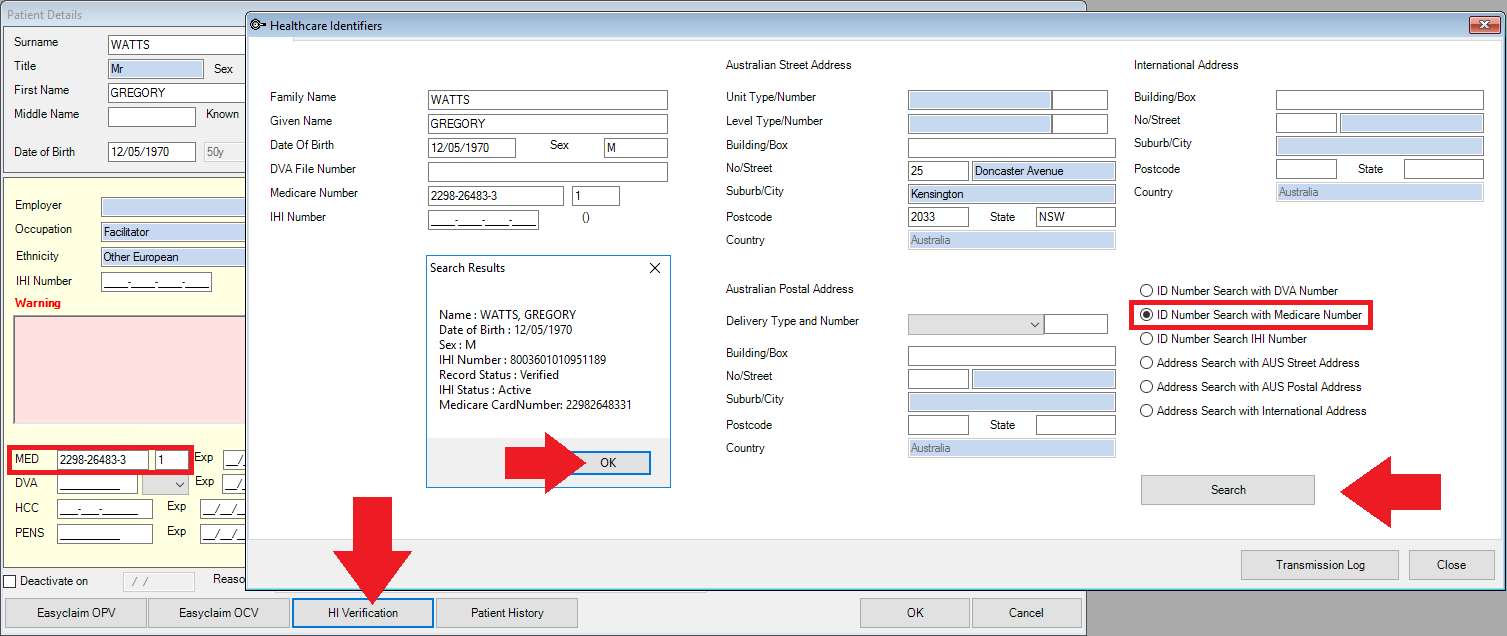Viewport: 1507px width, 636px height.
Task: Click the Close button in Healthcare Identifiers
Action: (1451, 565)
